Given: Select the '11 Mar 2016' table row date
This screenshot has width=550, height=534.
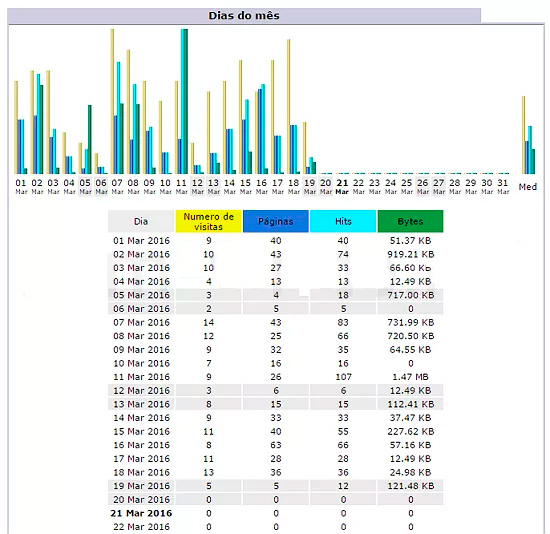Looking at the screenshot, I should (x=141, y=377).
